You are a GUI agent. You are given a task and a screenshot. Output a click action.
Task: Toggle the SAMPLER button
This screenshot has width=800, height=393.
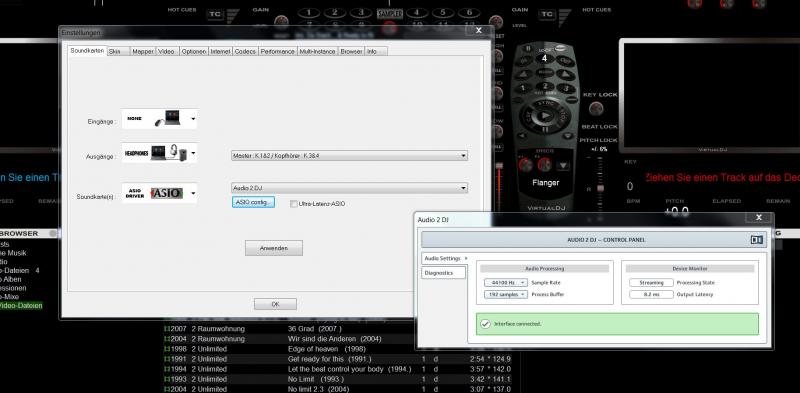(389, 14)
